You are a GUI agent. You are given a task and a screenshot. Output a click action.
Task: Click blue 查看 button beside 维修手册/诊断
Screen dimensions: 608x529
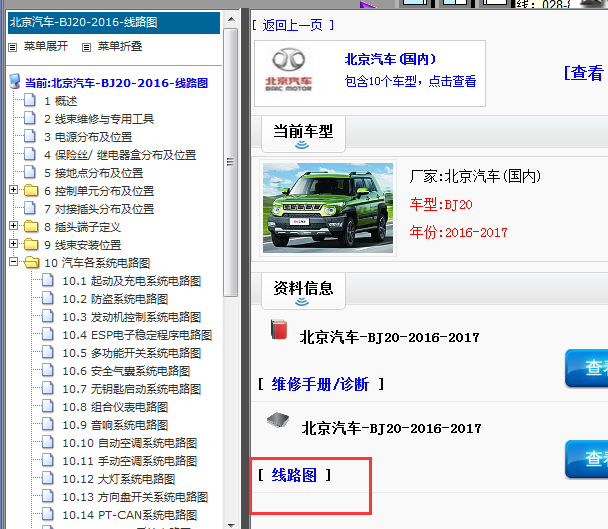click(586, 368)
